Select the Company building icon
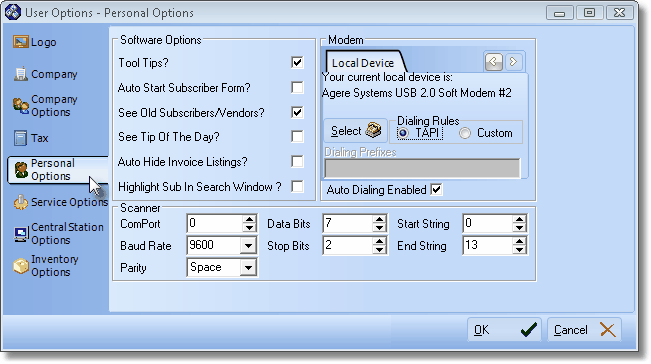This screenshot has width=651, height=364. 21,74
